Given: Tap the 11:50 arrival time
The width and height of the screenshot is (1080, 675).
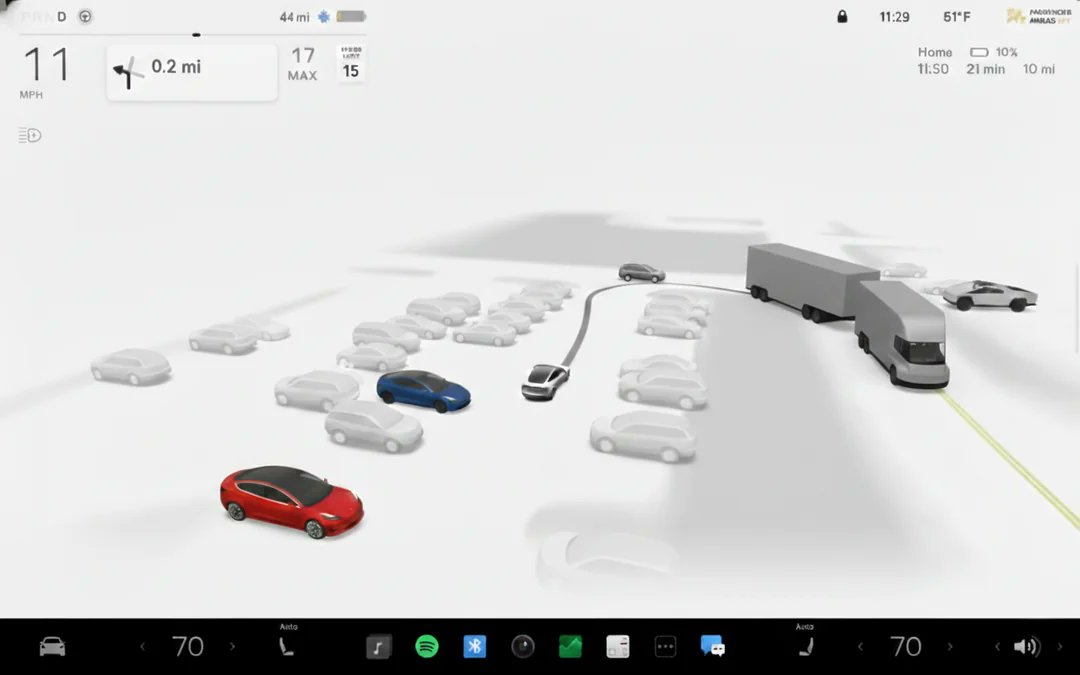Looking at the screenshot, I should pos(933,69).
